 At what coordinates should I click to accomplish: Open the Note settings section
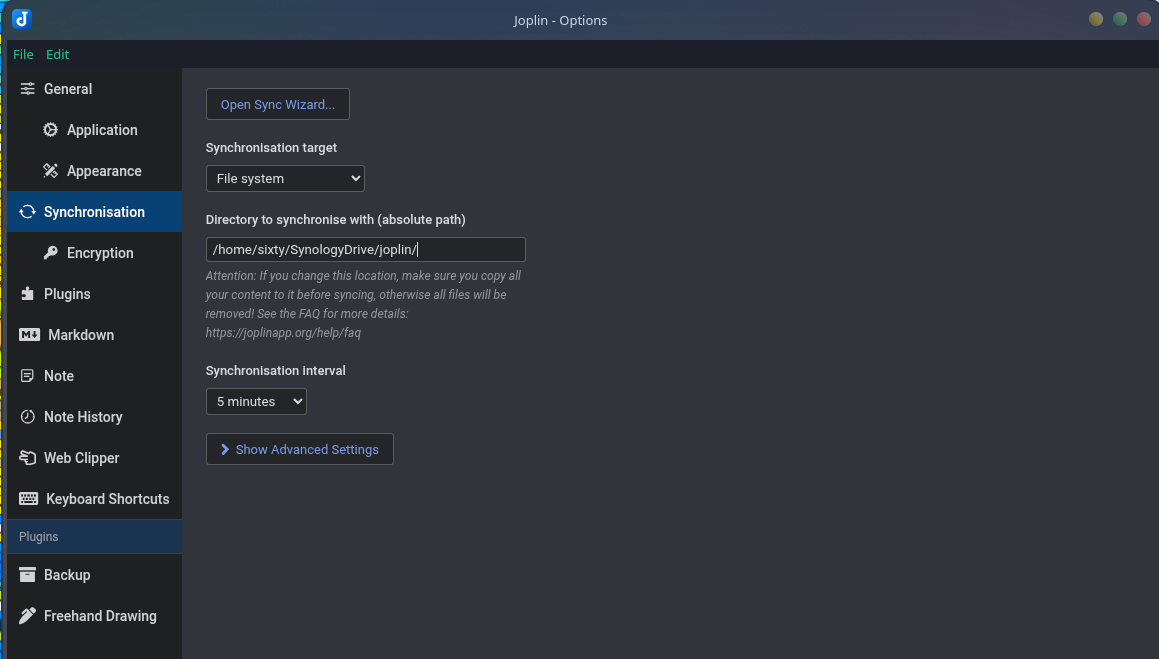[58, 376]
